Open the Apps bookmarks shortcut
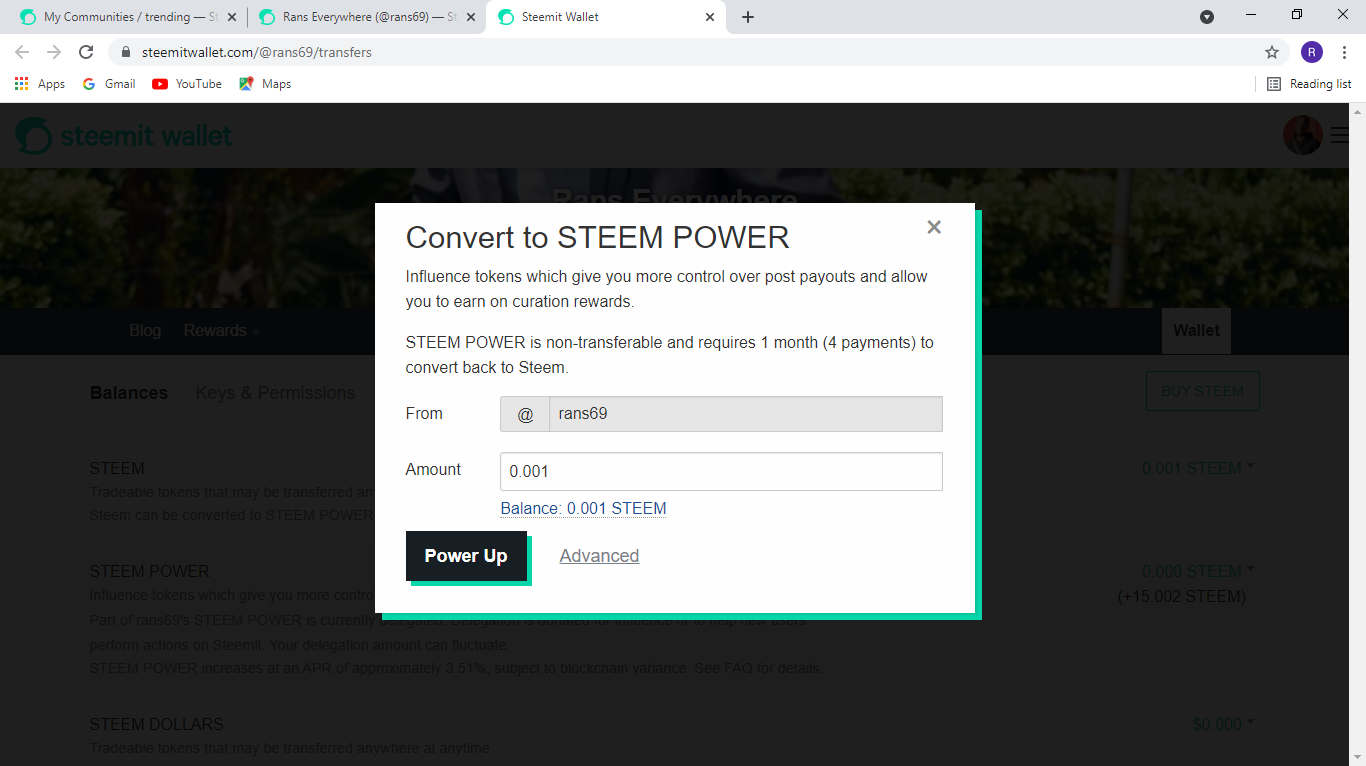Screen dimensions: 1366x766 (40, 84)
